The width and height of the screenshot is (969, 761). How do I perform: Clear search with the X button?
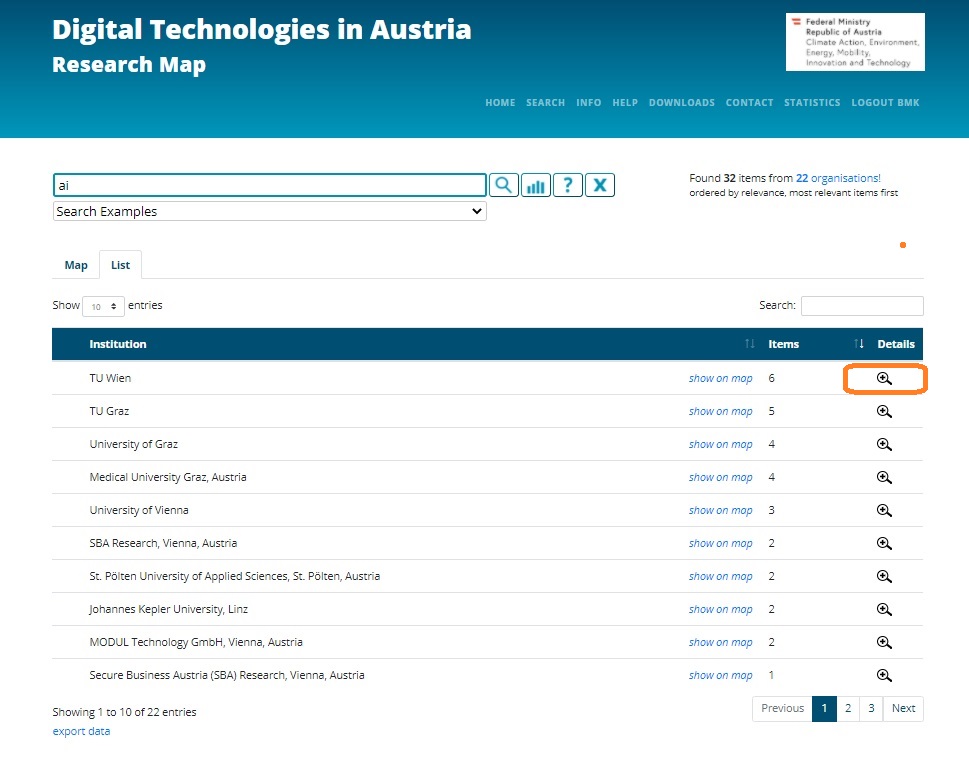point(600,185)
